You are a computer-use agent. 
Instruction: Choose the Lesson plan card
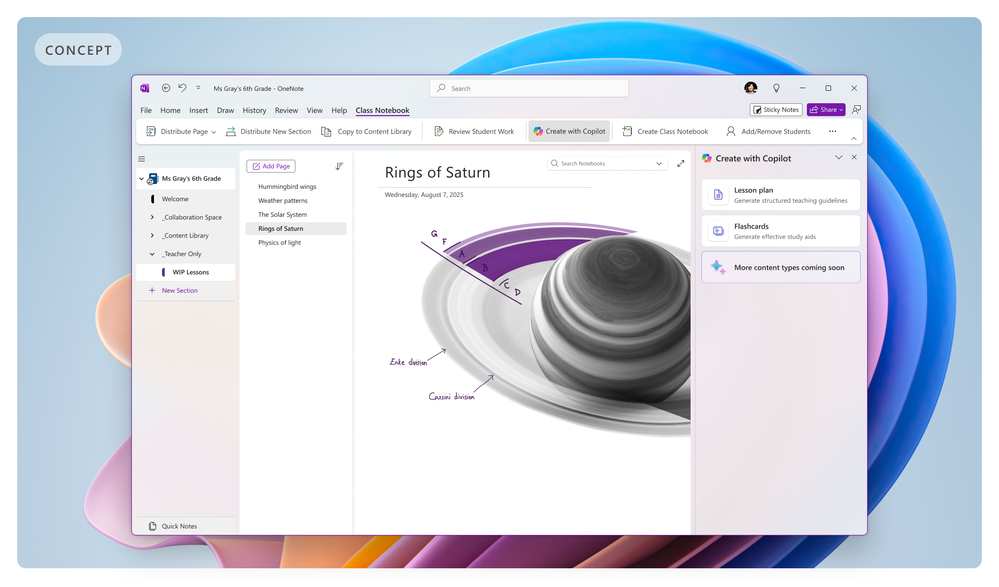(x=780, y=195)
